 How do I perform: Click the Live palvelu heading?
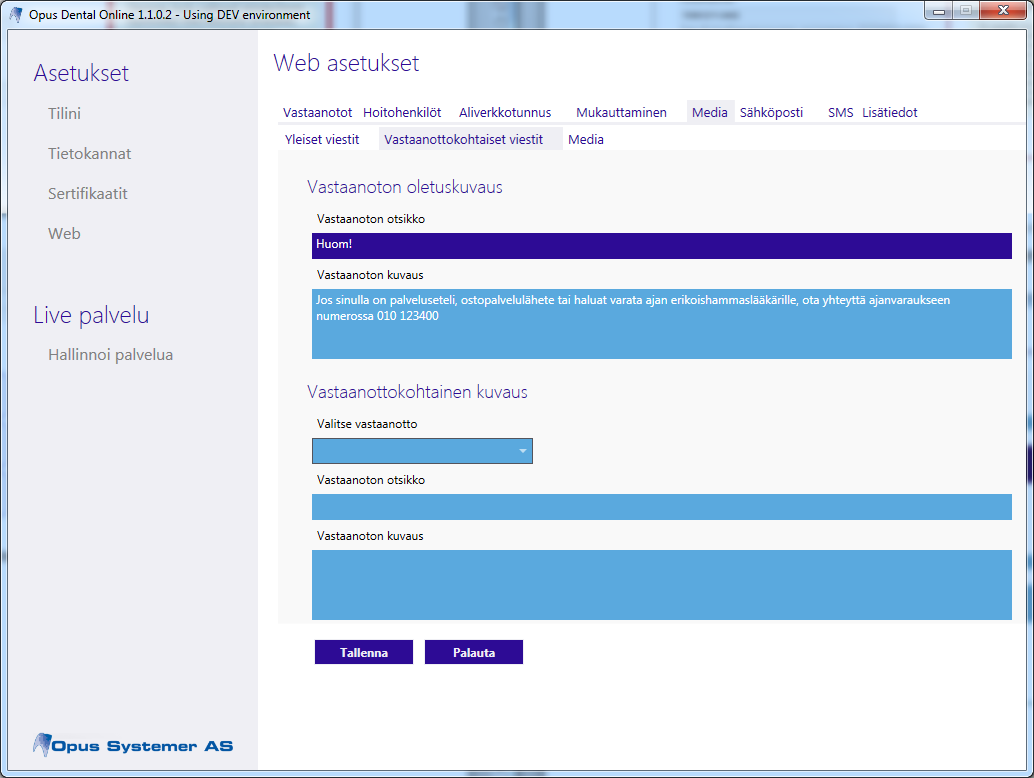tap(91, 315)
